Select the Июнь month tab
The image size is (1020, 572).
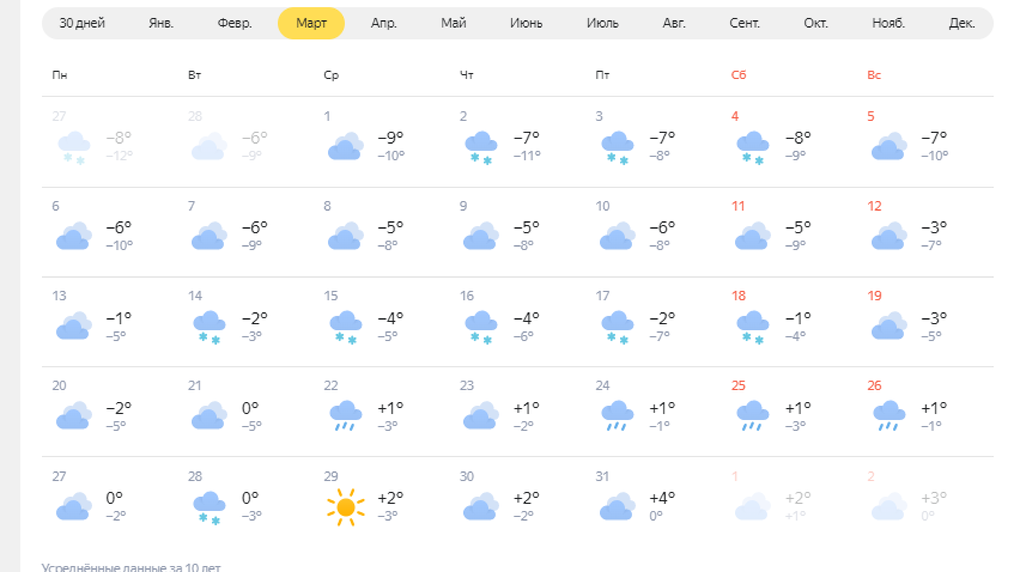(526, 23)
